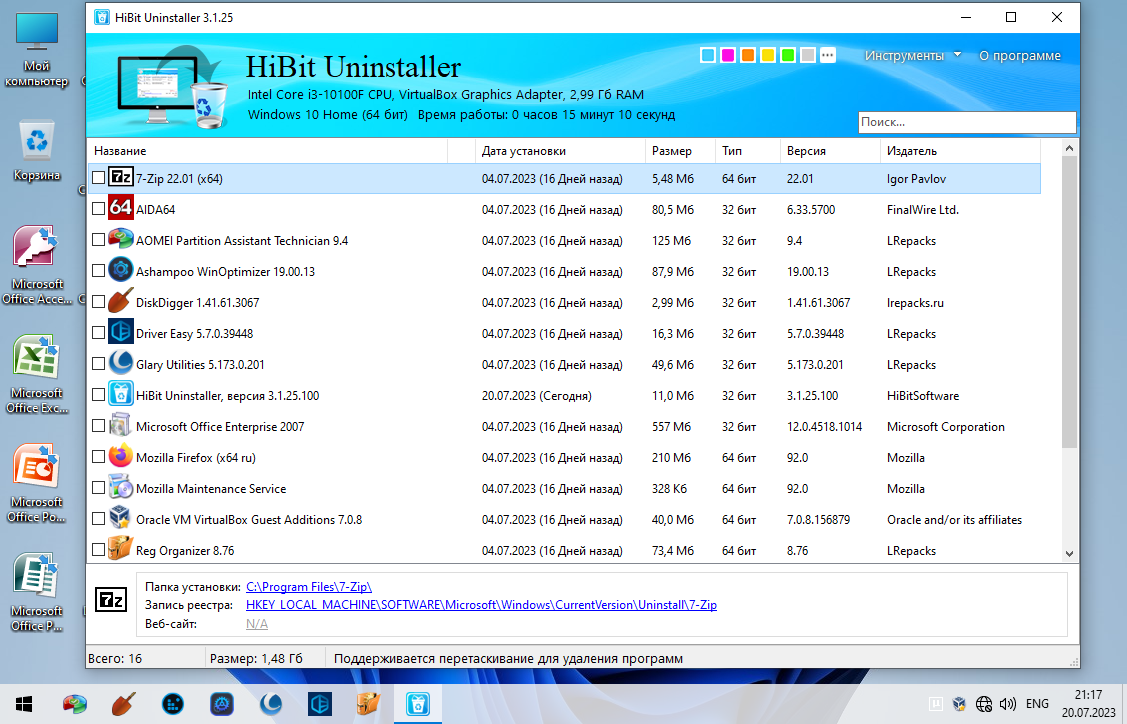This screenshot has width=1127, height=724.
Task: Click the Mozilla Firefox icon in list
Action: point(121,456)
